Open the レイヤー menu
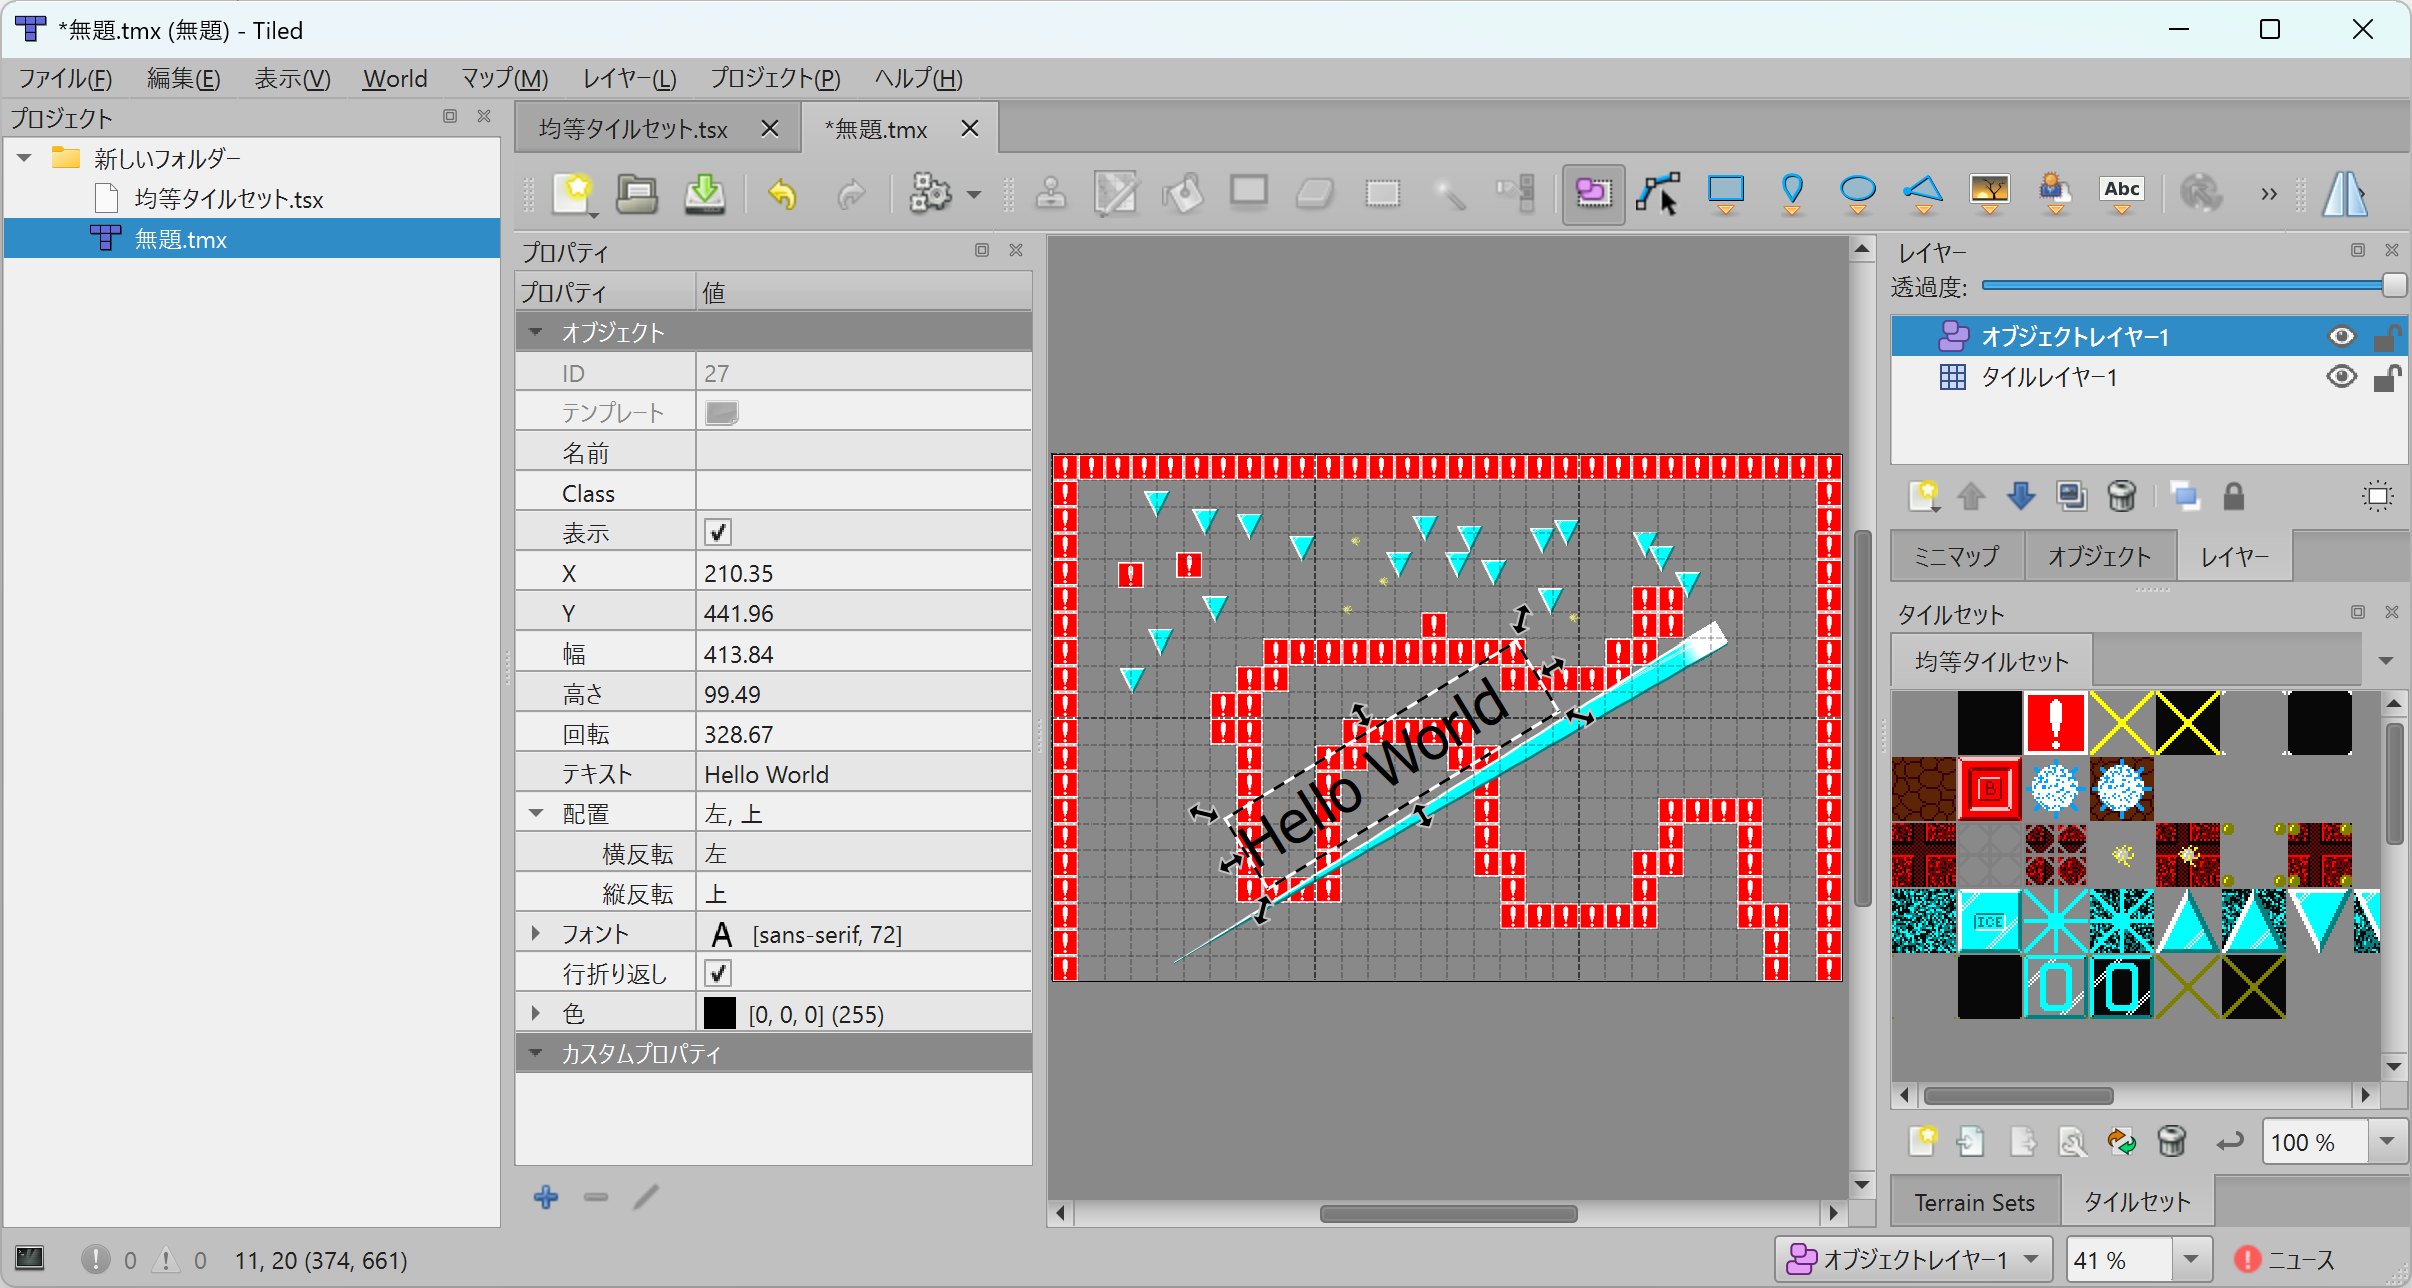The width and height of the screenshot is (2412, 1288). tap(629, 78)
